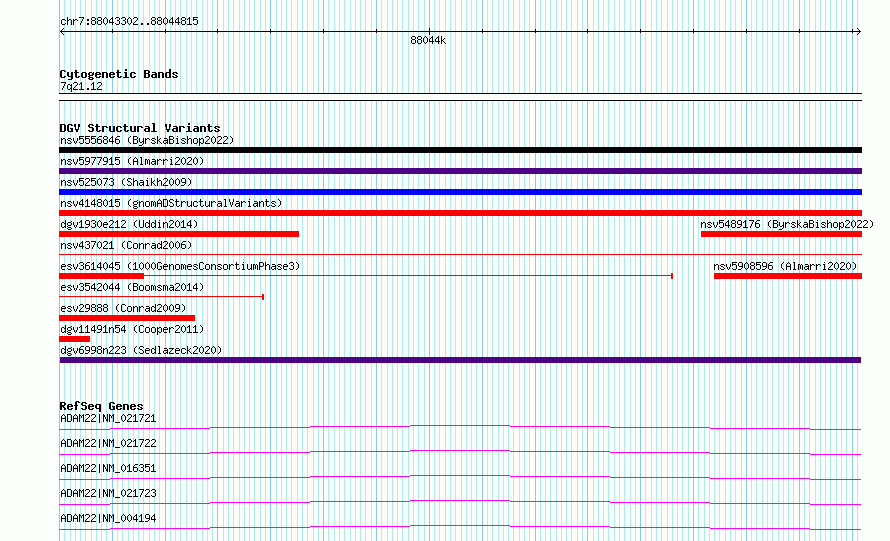890x541 pixels.
Task: Click the chr7:88043302..88044815 coordinate label
Action: [x=129, y=22]
